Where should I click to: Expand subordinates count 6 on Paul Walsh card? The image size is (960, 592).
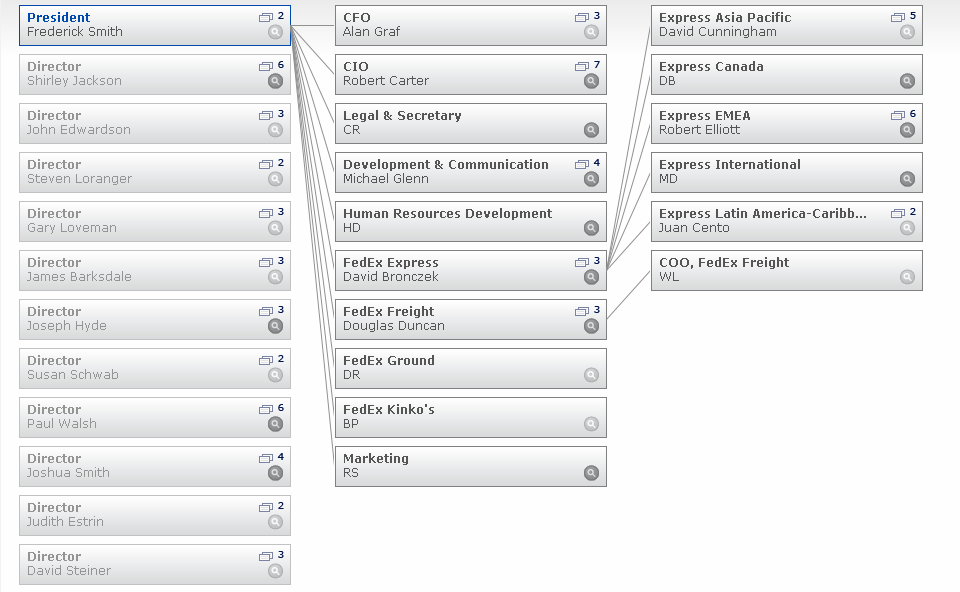[271, 408]
